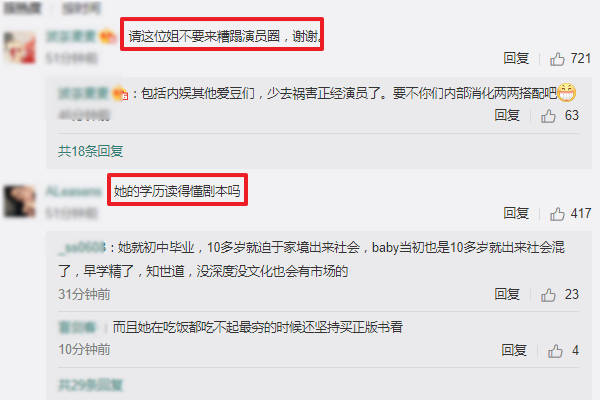Click 回复 on the 31分钟前 reply

[x=507, y=294]
